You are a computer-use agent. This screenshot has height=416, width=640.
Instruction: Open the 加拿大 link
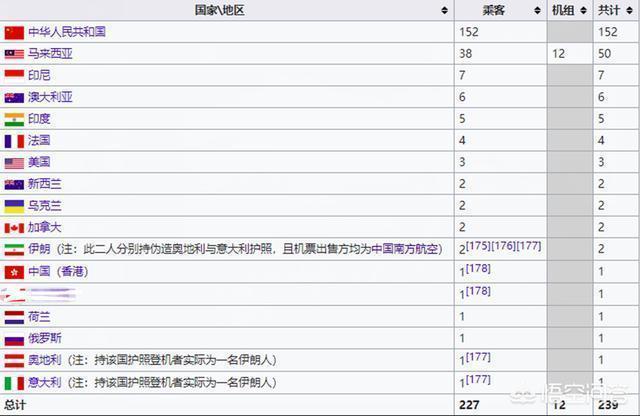45,227
